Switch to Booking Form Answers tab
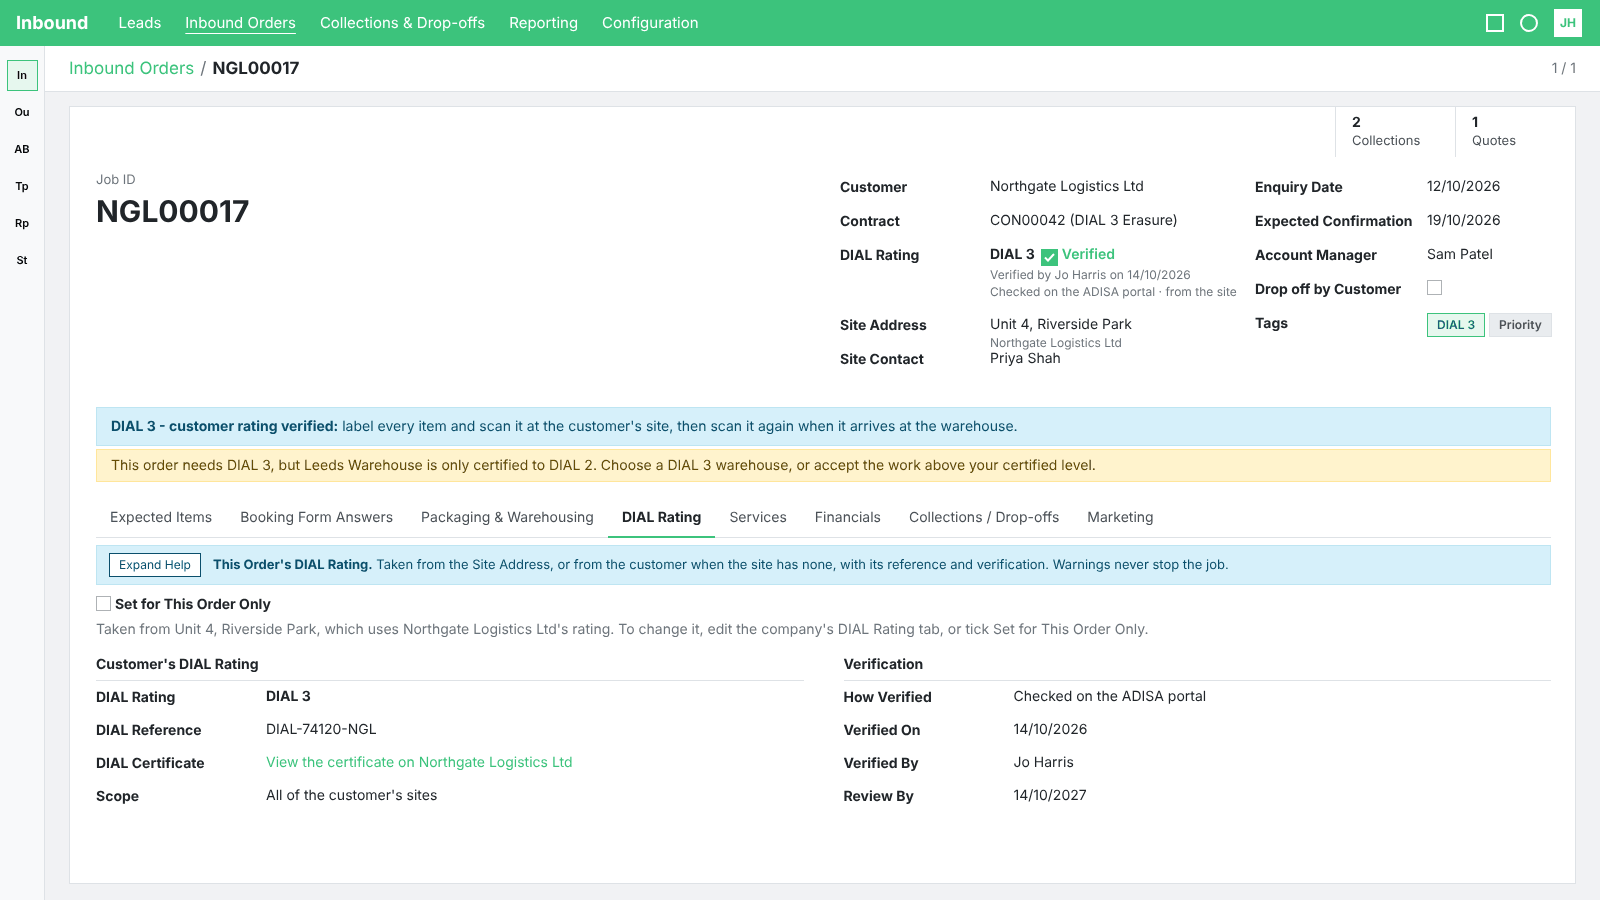This screenshot has width=1600, height=900. click(316, 517)
